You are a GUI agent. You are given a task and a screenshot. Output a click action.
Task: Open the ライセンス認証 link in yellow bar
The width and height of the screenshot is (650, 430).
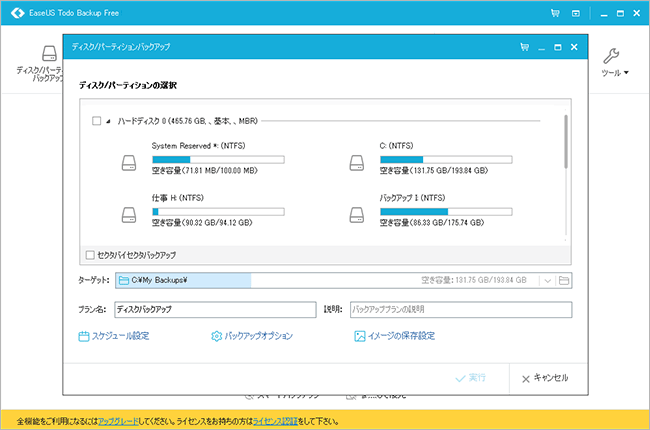click(275, 421)
